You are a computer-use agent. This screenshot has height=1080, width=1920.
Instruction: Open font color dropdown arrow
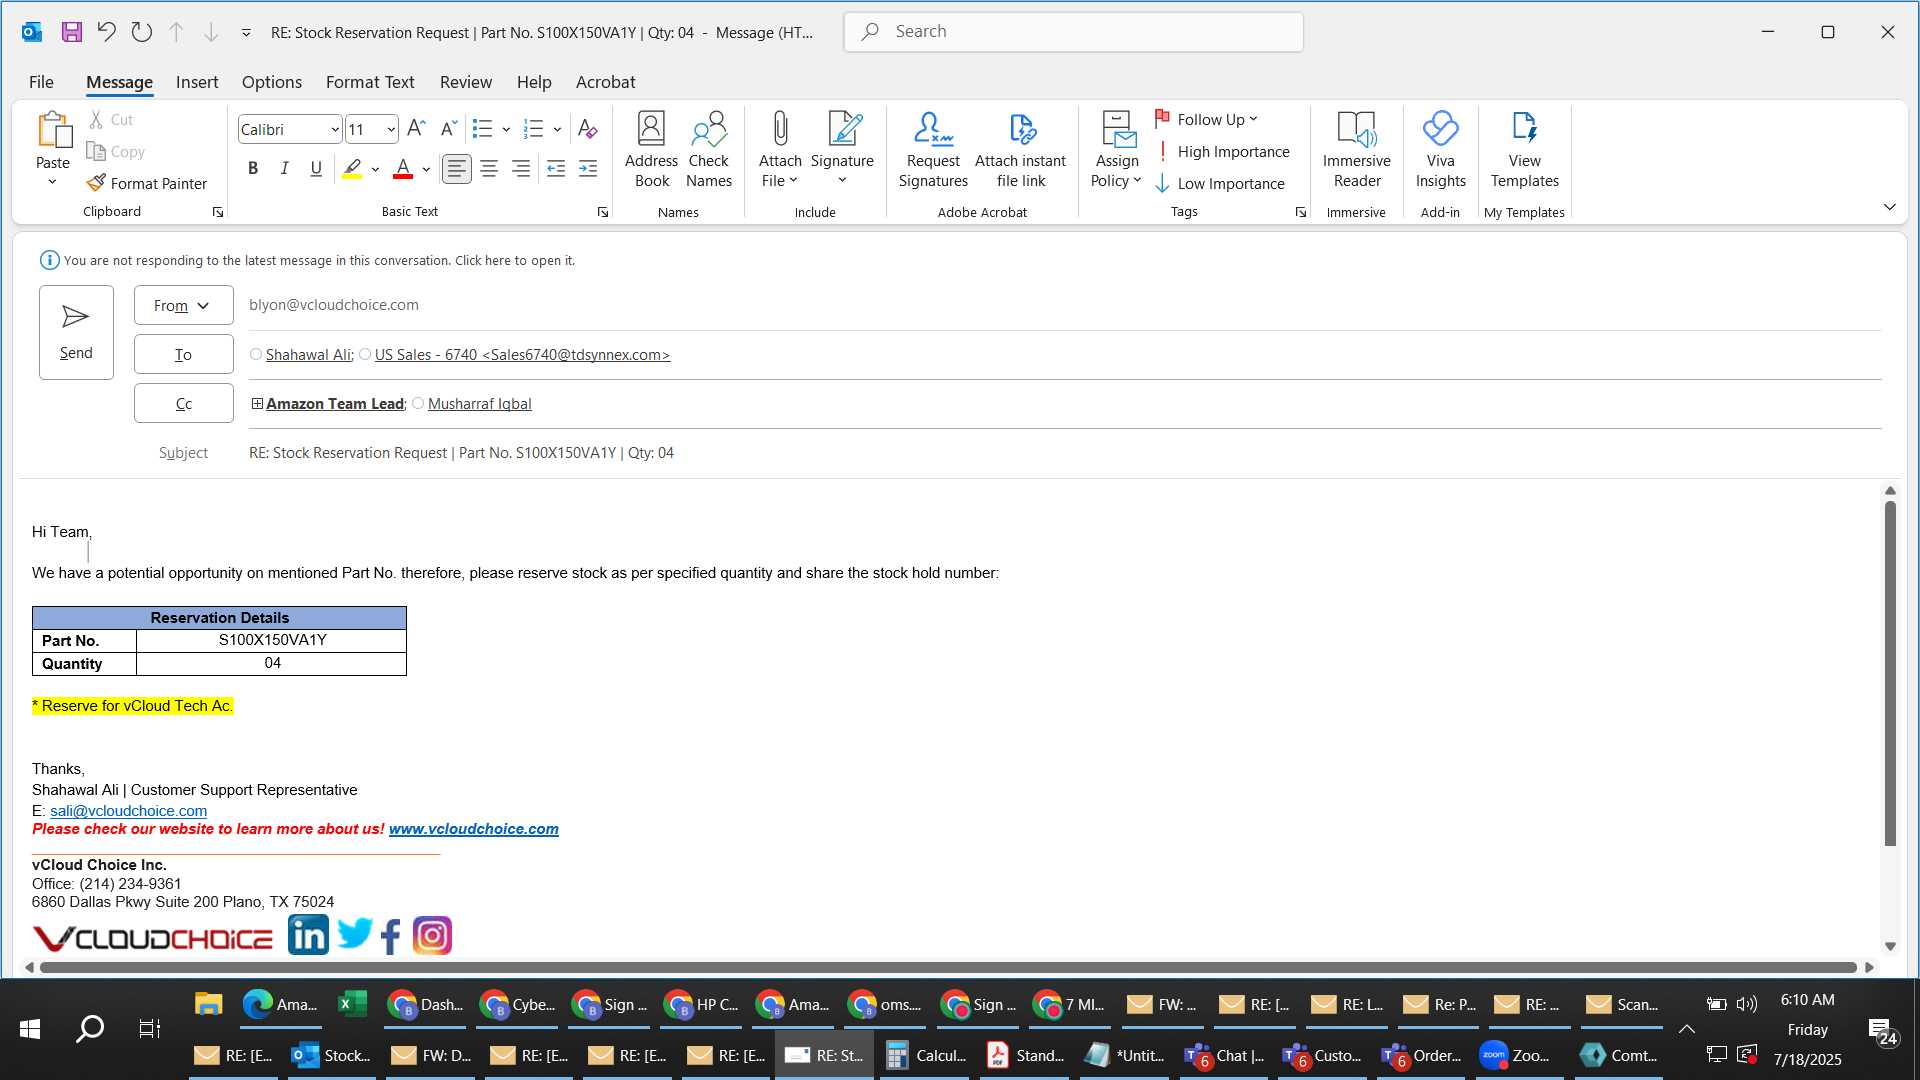[426, 170]
